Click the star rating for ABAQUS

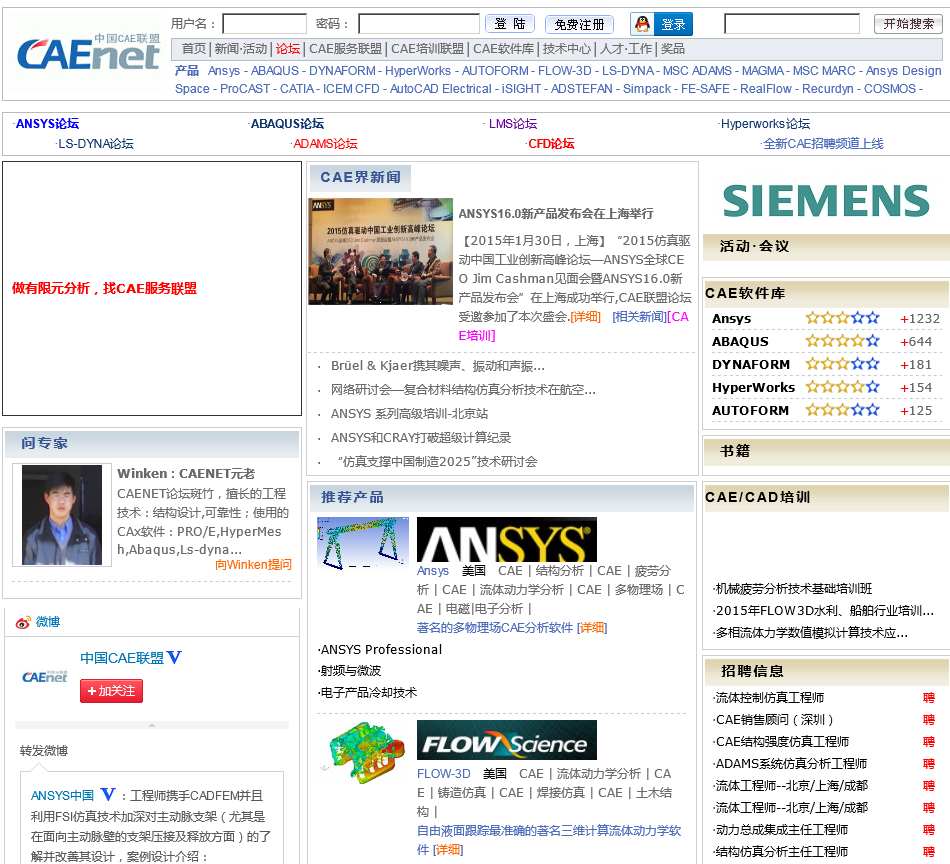(x=842, y=341)
